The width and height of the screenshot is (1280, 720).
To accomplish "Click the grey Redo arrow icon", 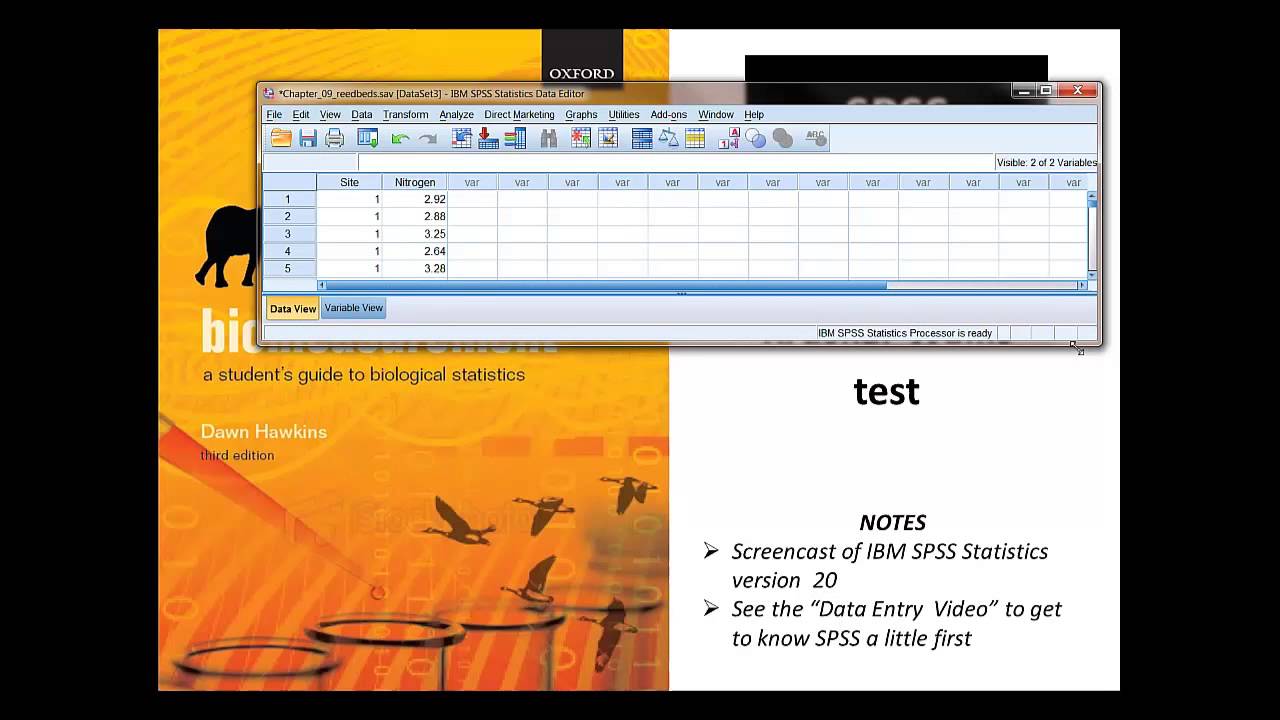I will pyautogui.click(x=427, y=139).
